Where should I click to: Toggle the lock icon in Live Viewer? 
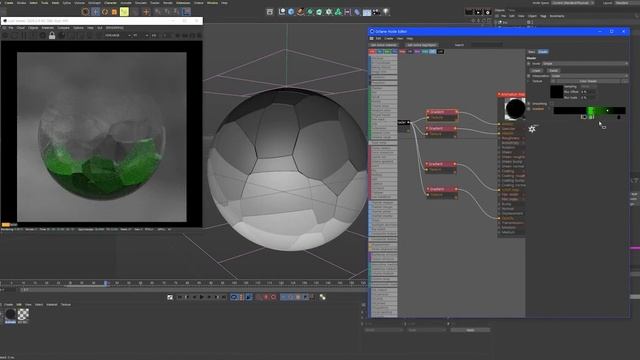click(52, 36)
